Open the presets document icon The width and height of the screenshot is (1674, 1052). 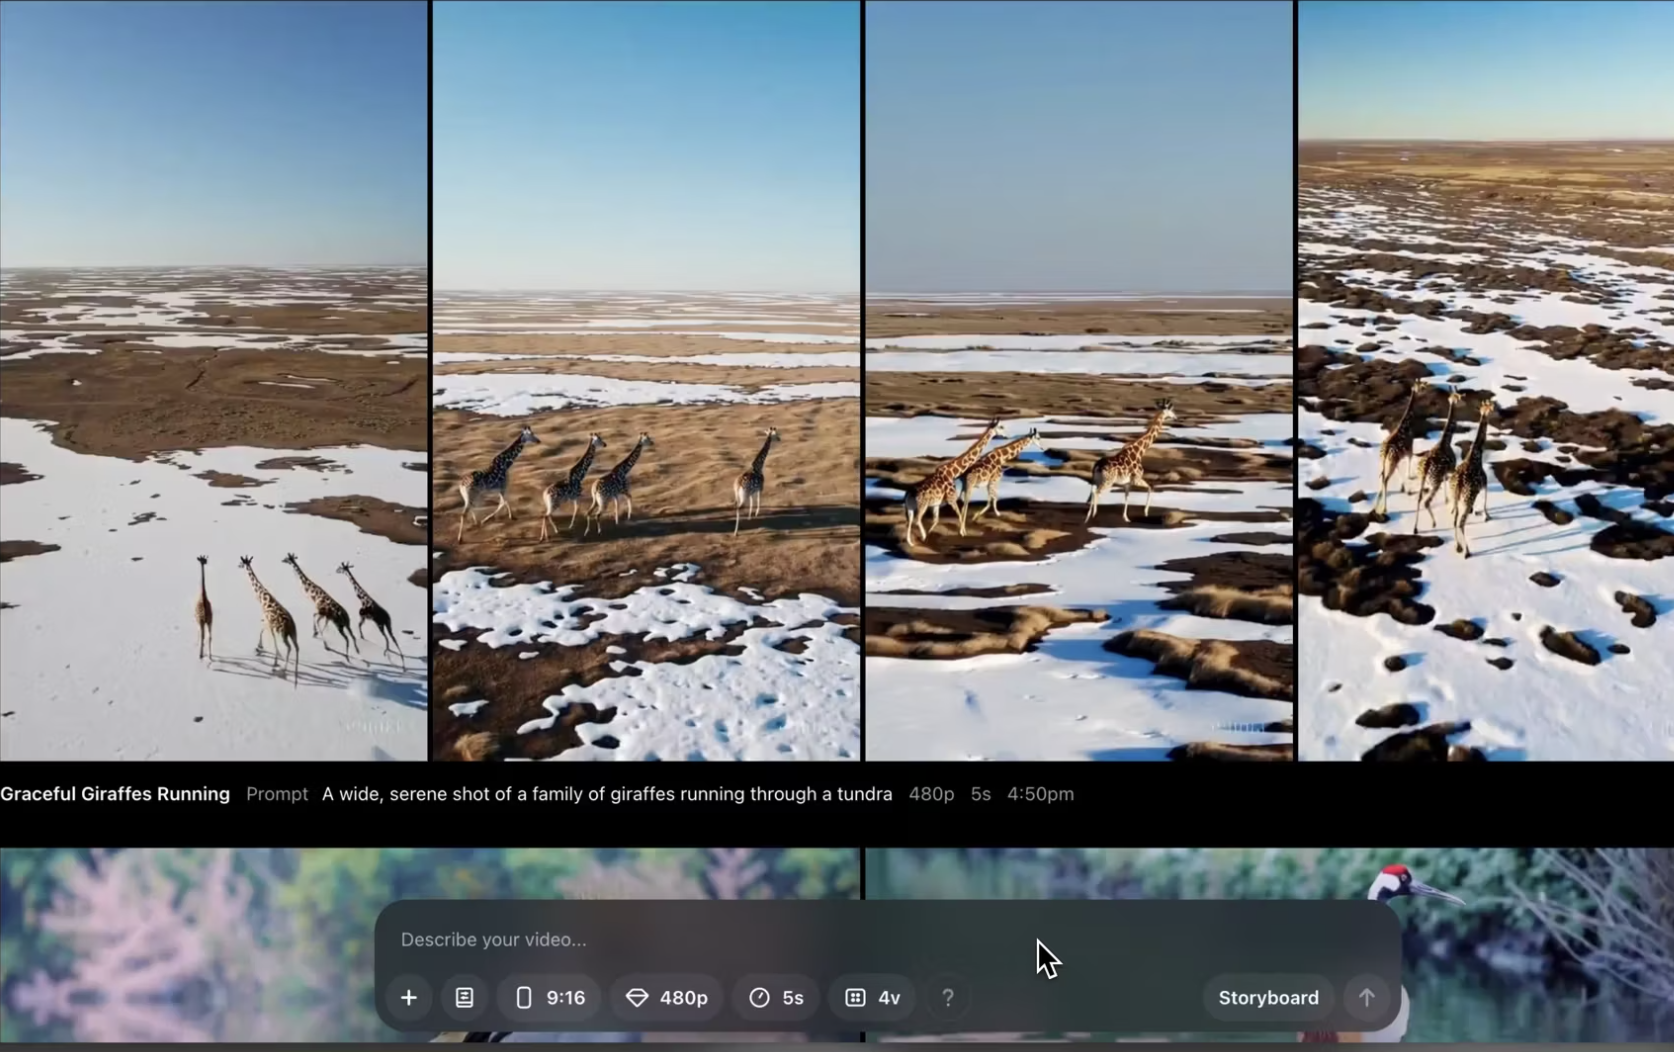point(465,997)
